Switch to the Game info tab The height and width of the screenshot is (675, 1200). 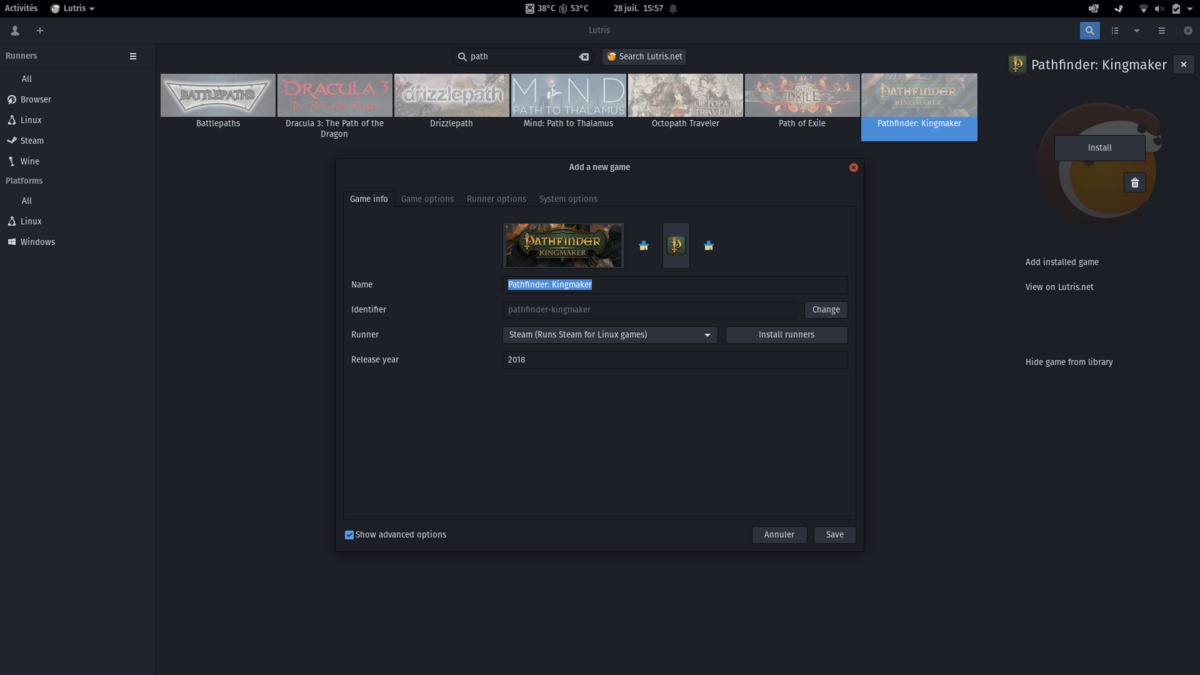369,199
